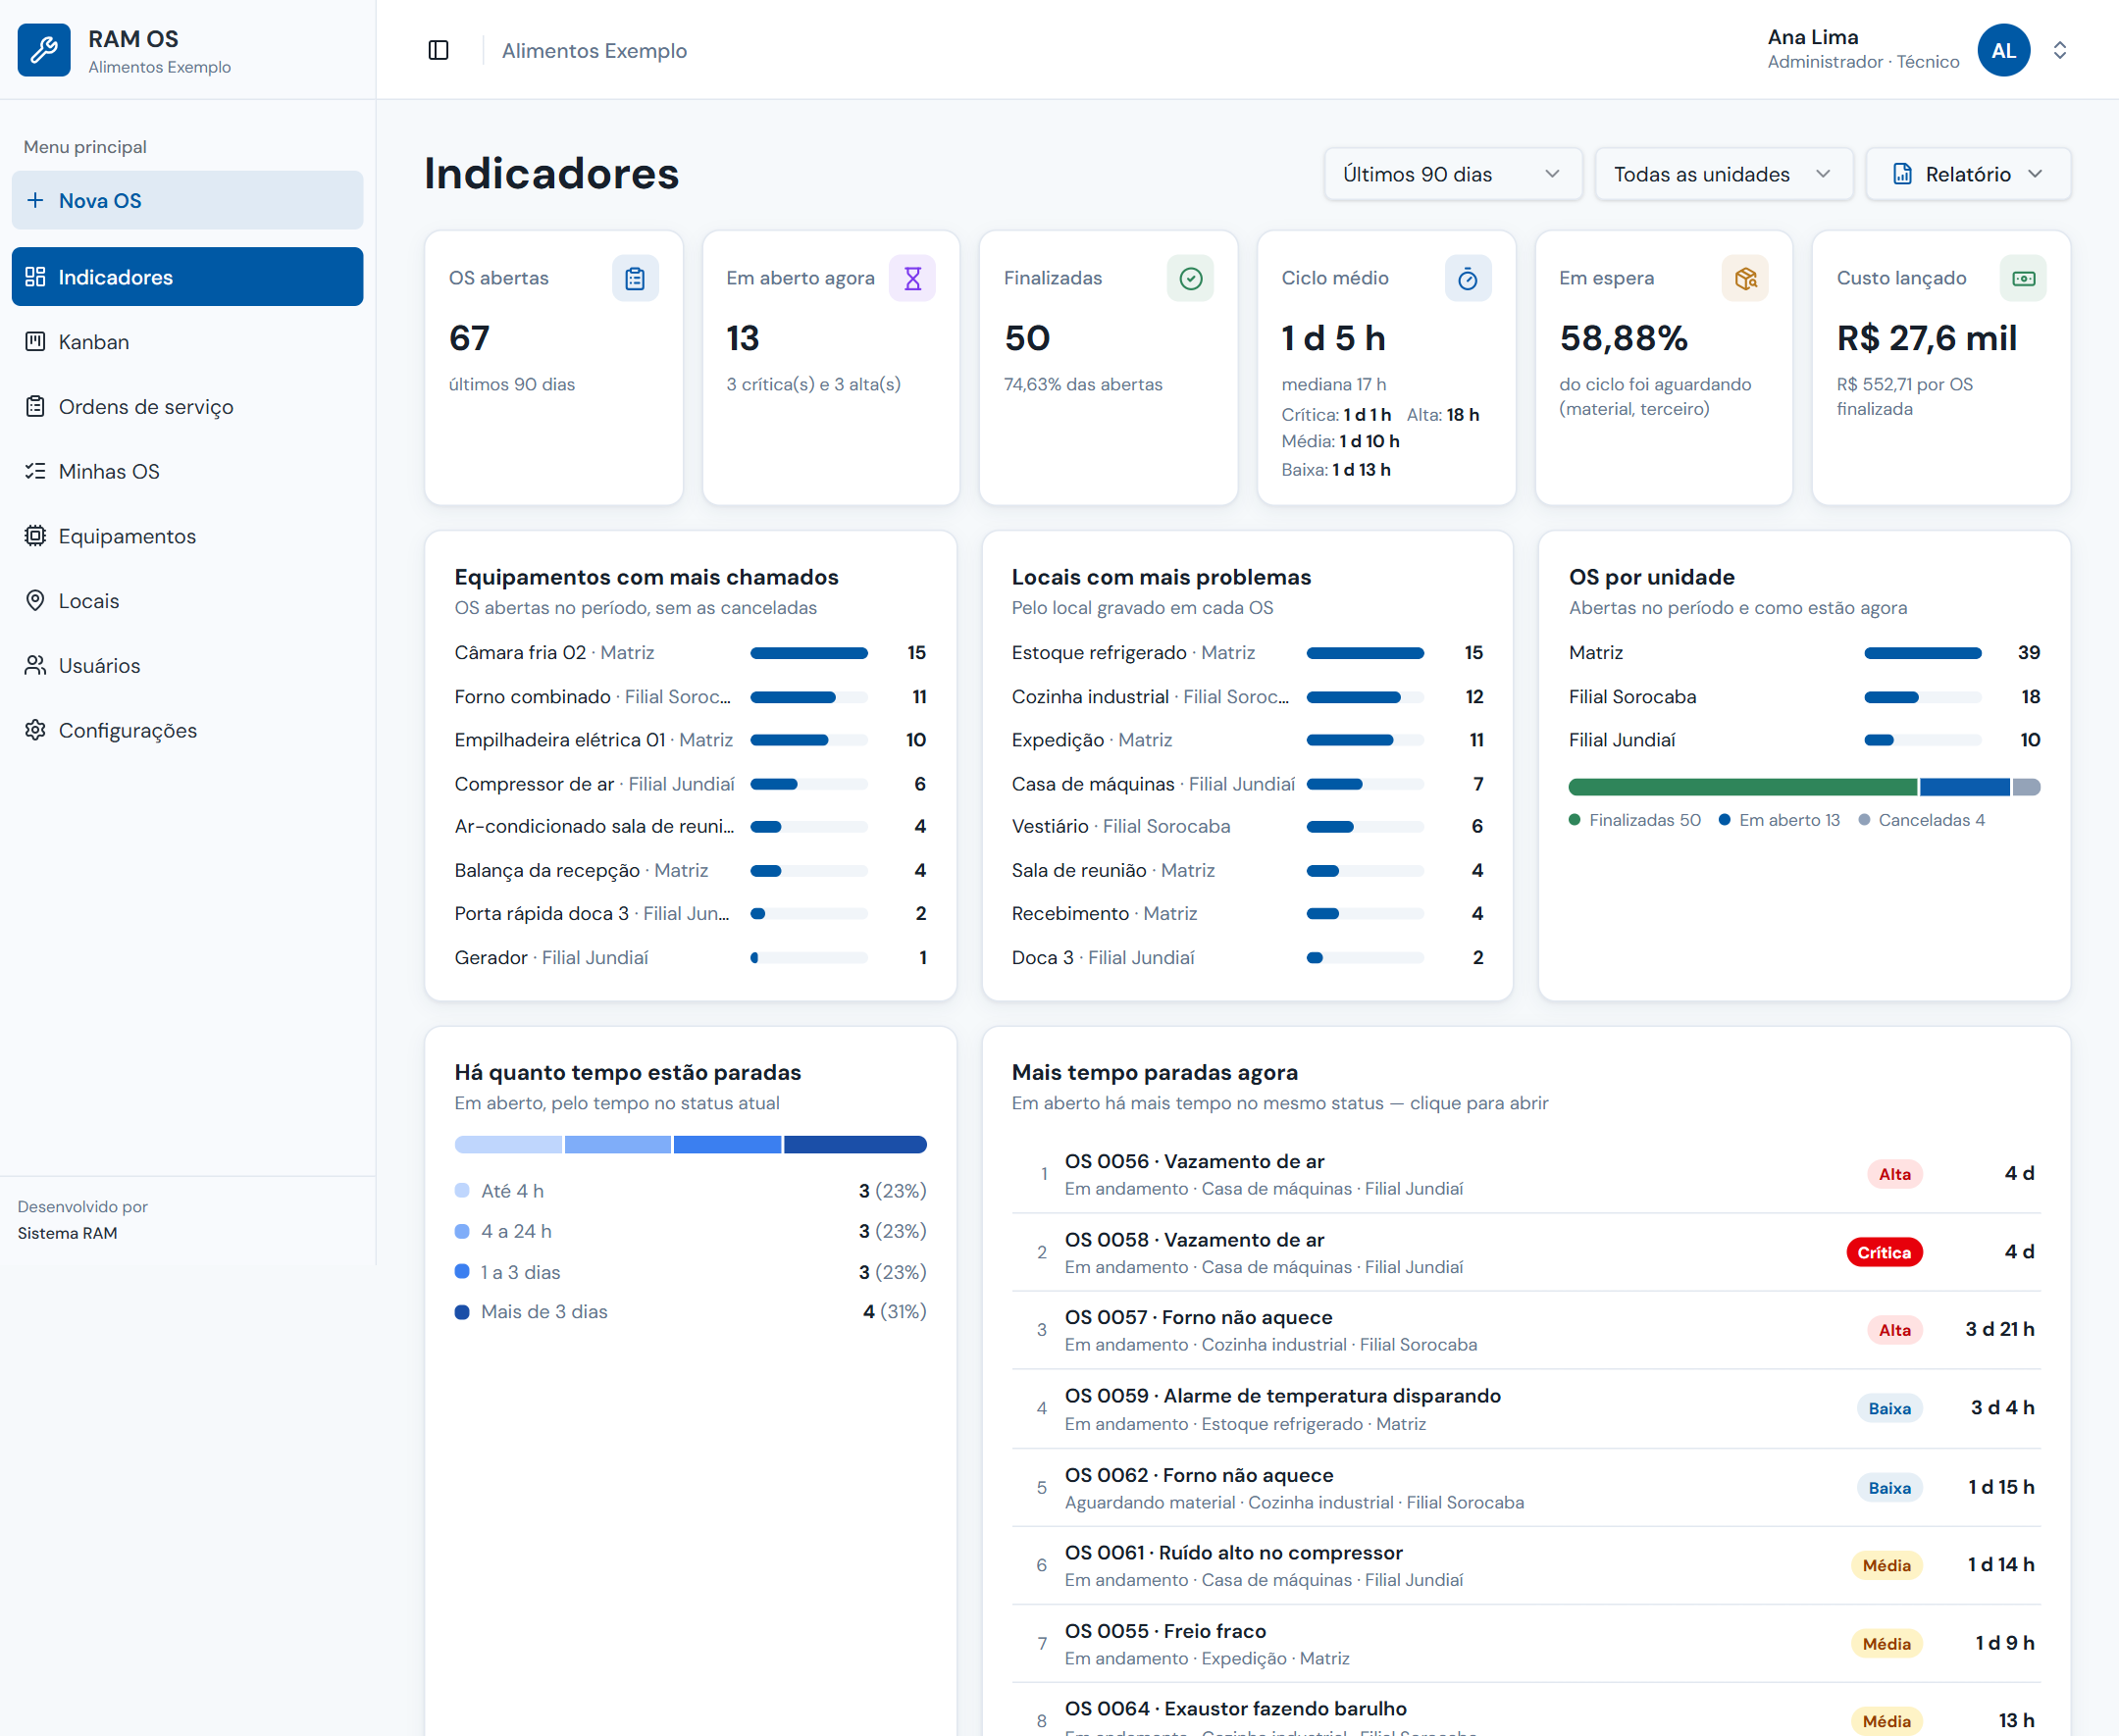Click the Equipamentos chip icon in sidebar
The image size is (2119, 1736).
[35, 536]
